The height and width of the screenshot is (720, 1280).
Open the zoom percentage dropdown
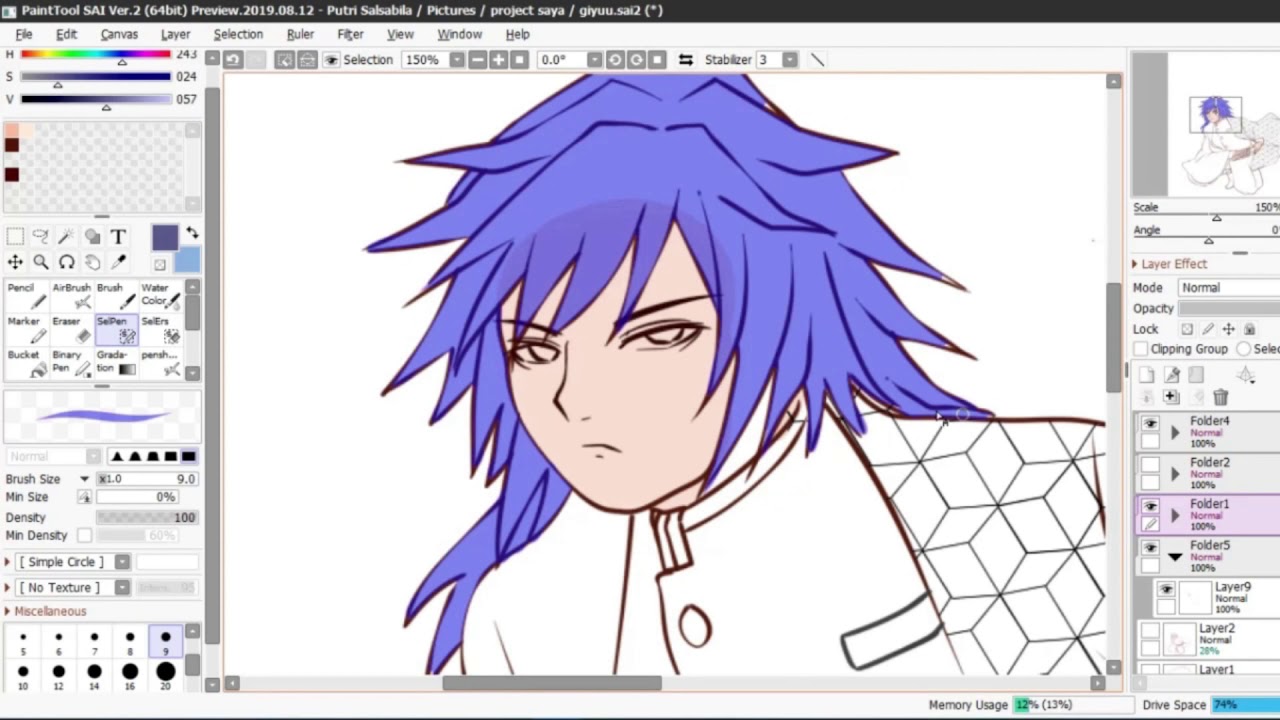(x=457, y=60)
